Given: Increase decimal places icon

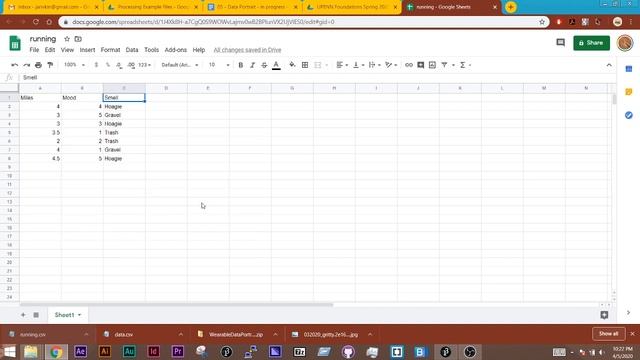Looking at the screenshot, I should (x=131, y=65).
